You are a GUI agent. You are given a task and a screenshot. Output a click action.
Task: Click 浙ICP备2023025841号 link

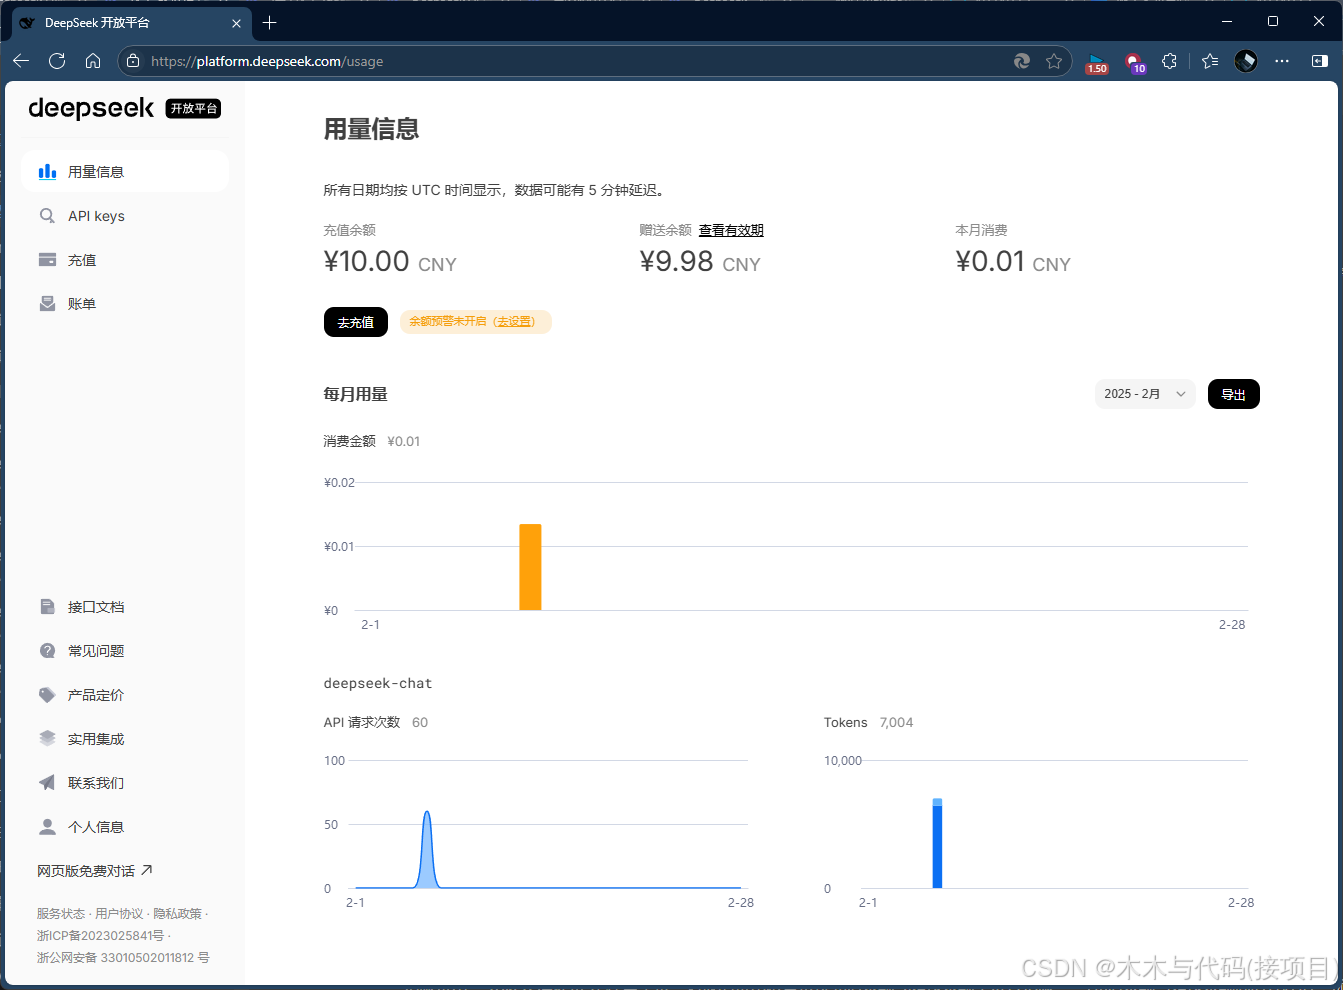100,936
